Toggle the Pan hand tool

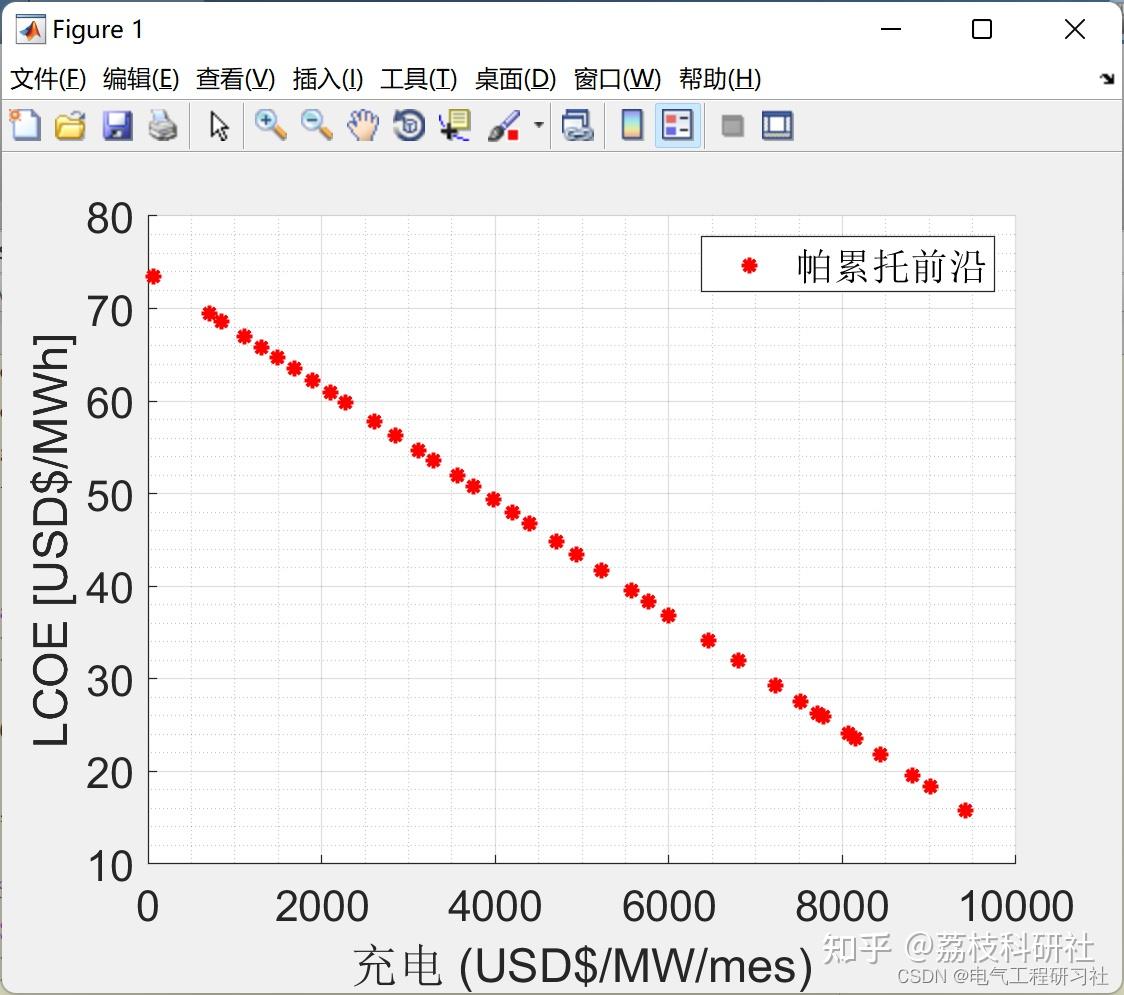[x=363, y=125]
